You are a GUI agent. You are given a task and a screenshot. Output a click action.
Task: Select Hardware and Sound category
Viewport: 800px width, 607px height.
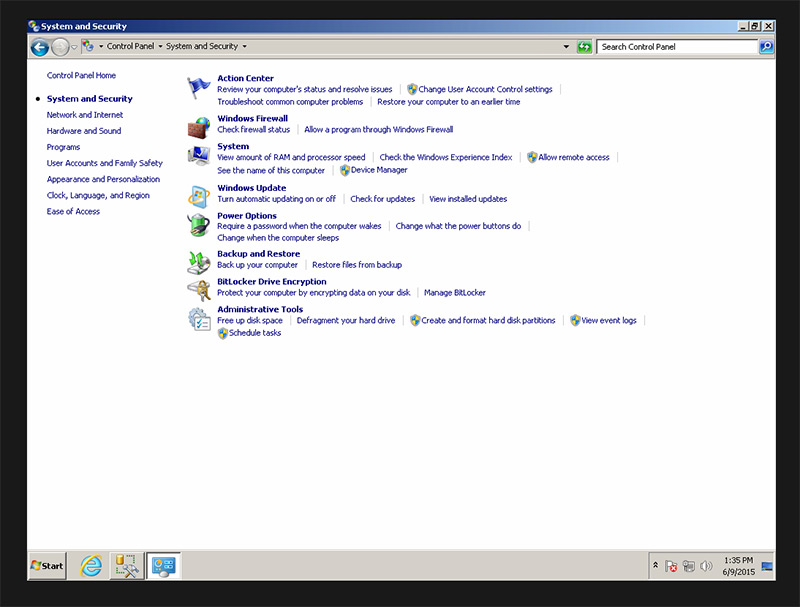pos(84,131)
